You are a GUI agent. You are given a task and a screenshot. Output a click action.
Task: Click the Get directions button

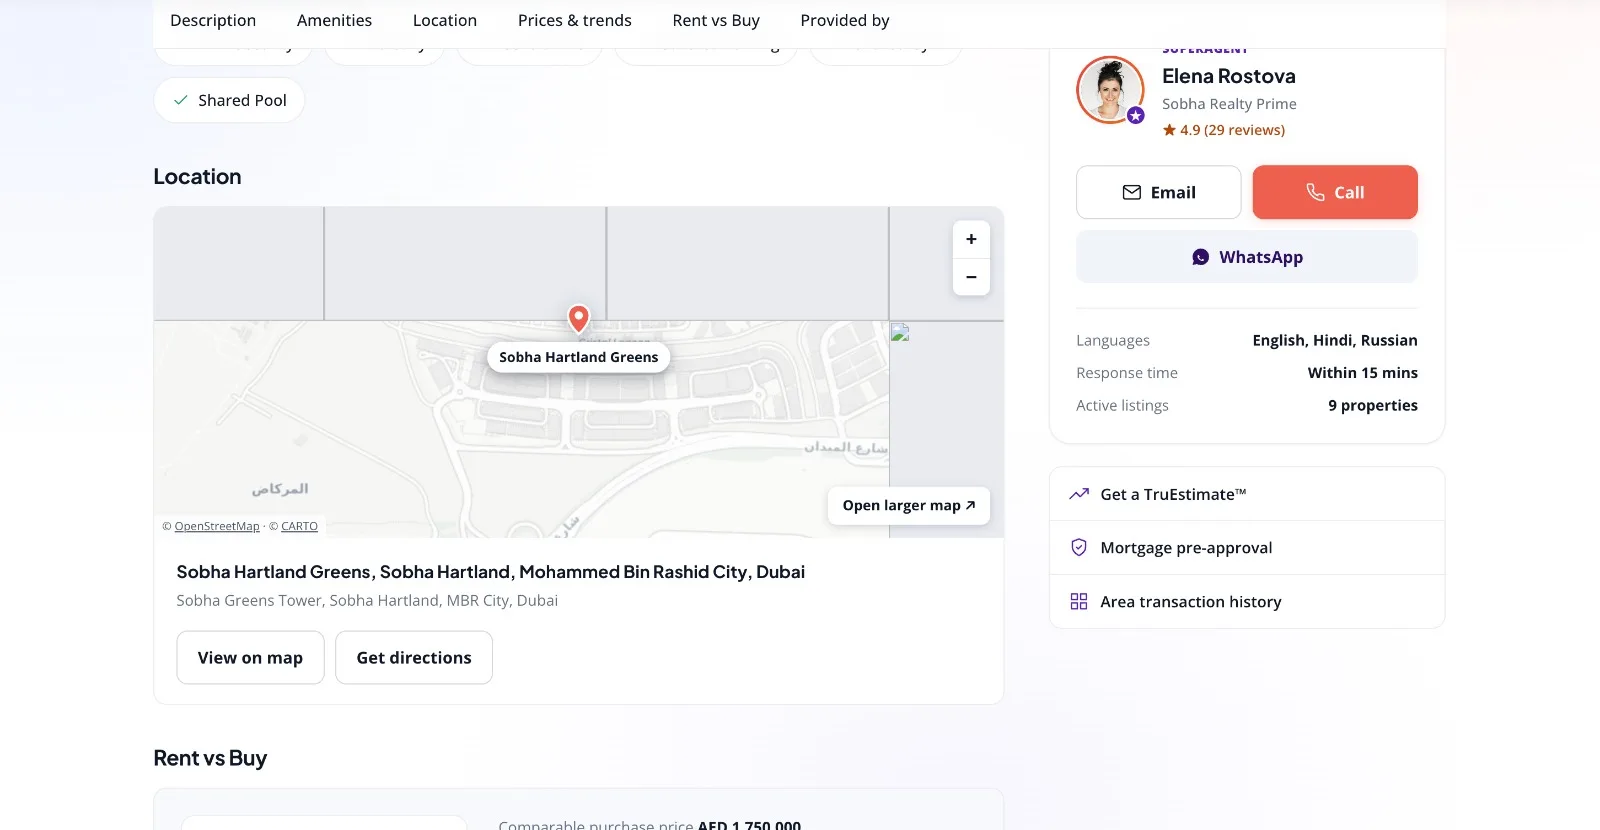coord(414,657)
